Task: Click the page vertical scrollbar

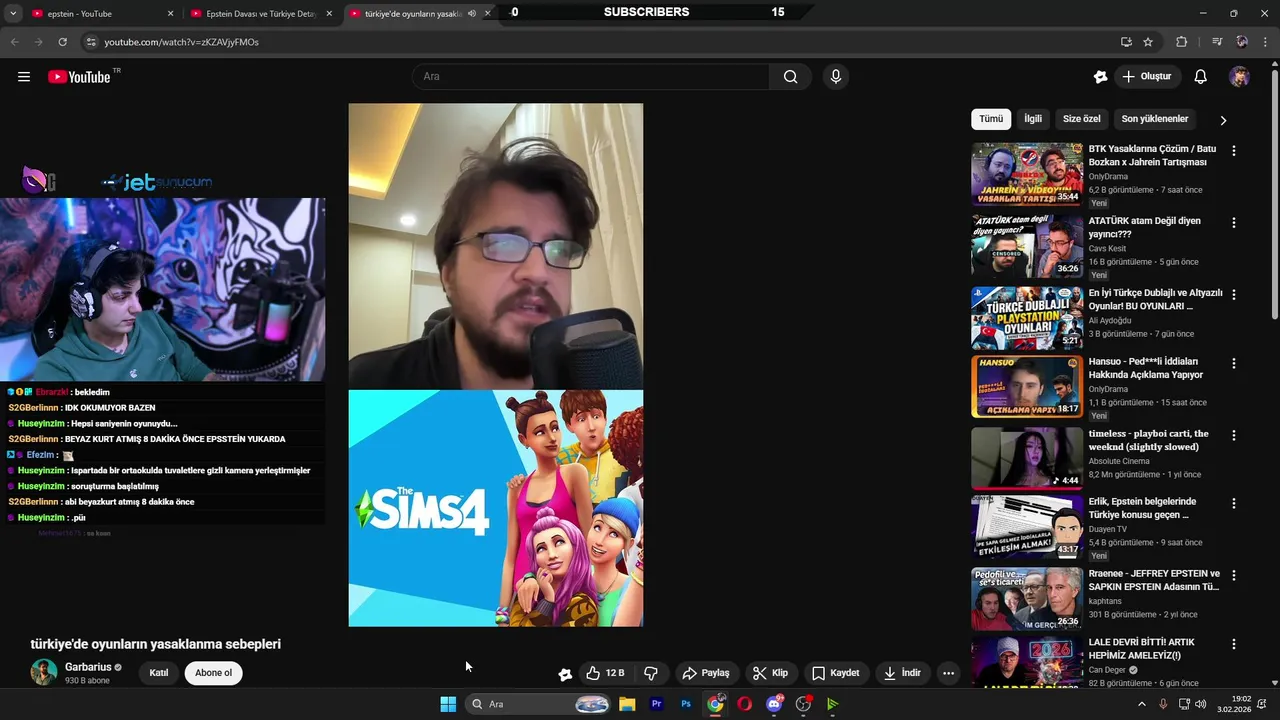Action: coord(1274,195)
